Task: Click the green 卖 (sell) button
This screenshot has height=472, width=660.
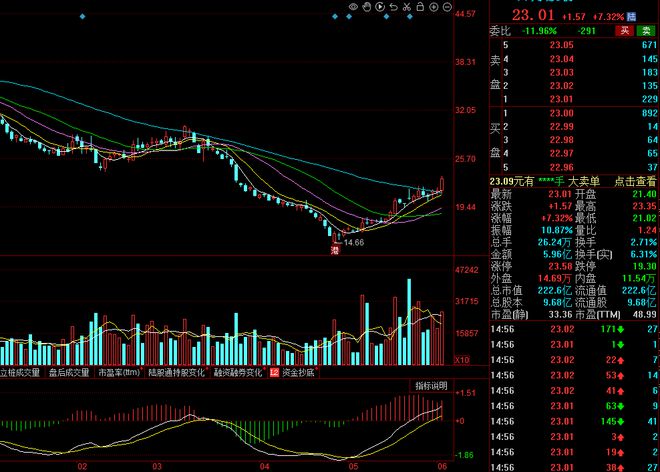Action: click(645, 31)
